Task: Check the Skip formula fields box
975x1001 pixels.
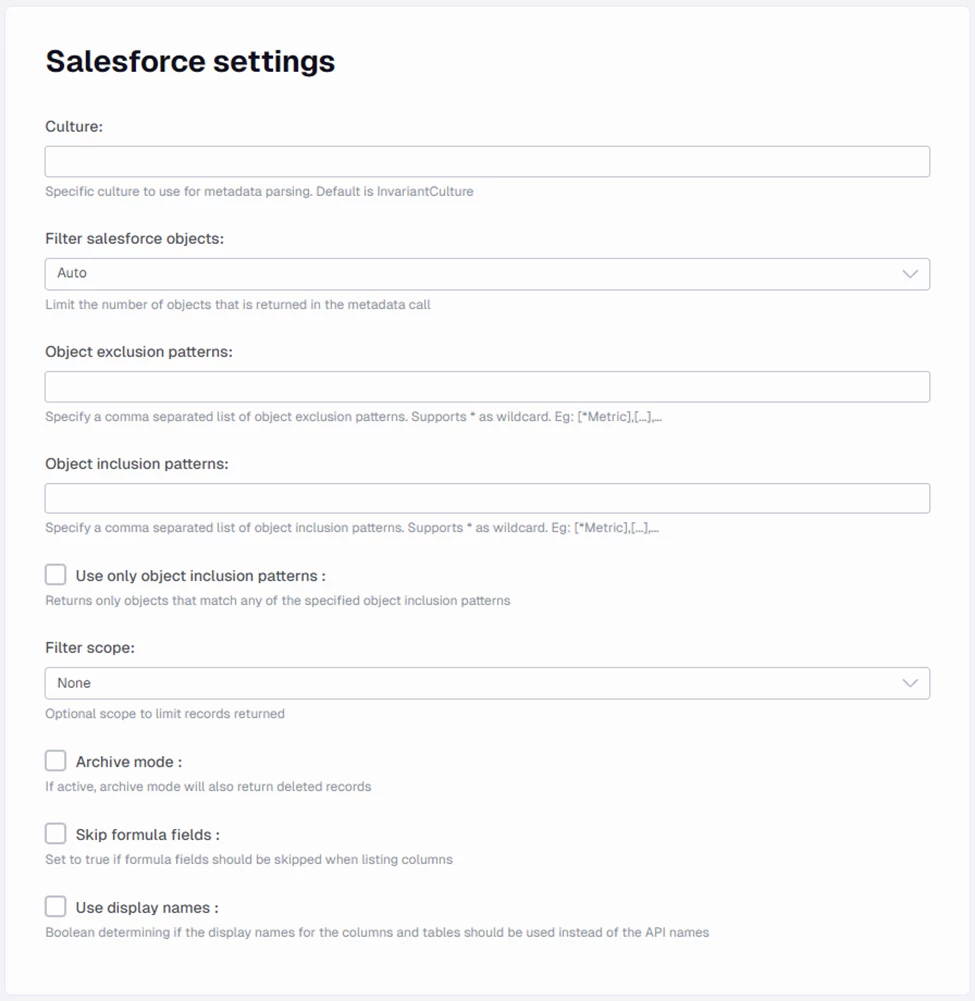Action: pyautogui.click(x=56, y=834)
